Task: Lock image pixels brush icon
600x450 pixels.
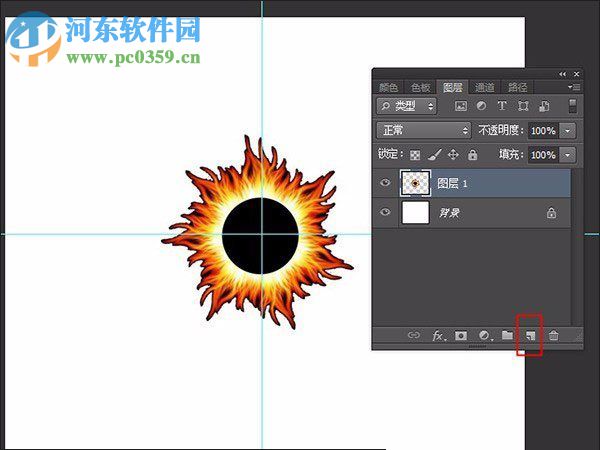Action: pos(434,155)
